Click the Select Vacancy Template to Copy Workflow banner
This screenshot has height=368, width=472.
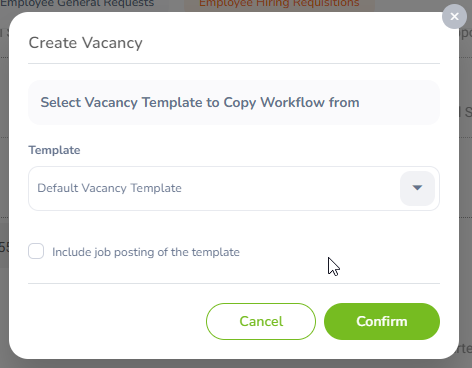234,102
